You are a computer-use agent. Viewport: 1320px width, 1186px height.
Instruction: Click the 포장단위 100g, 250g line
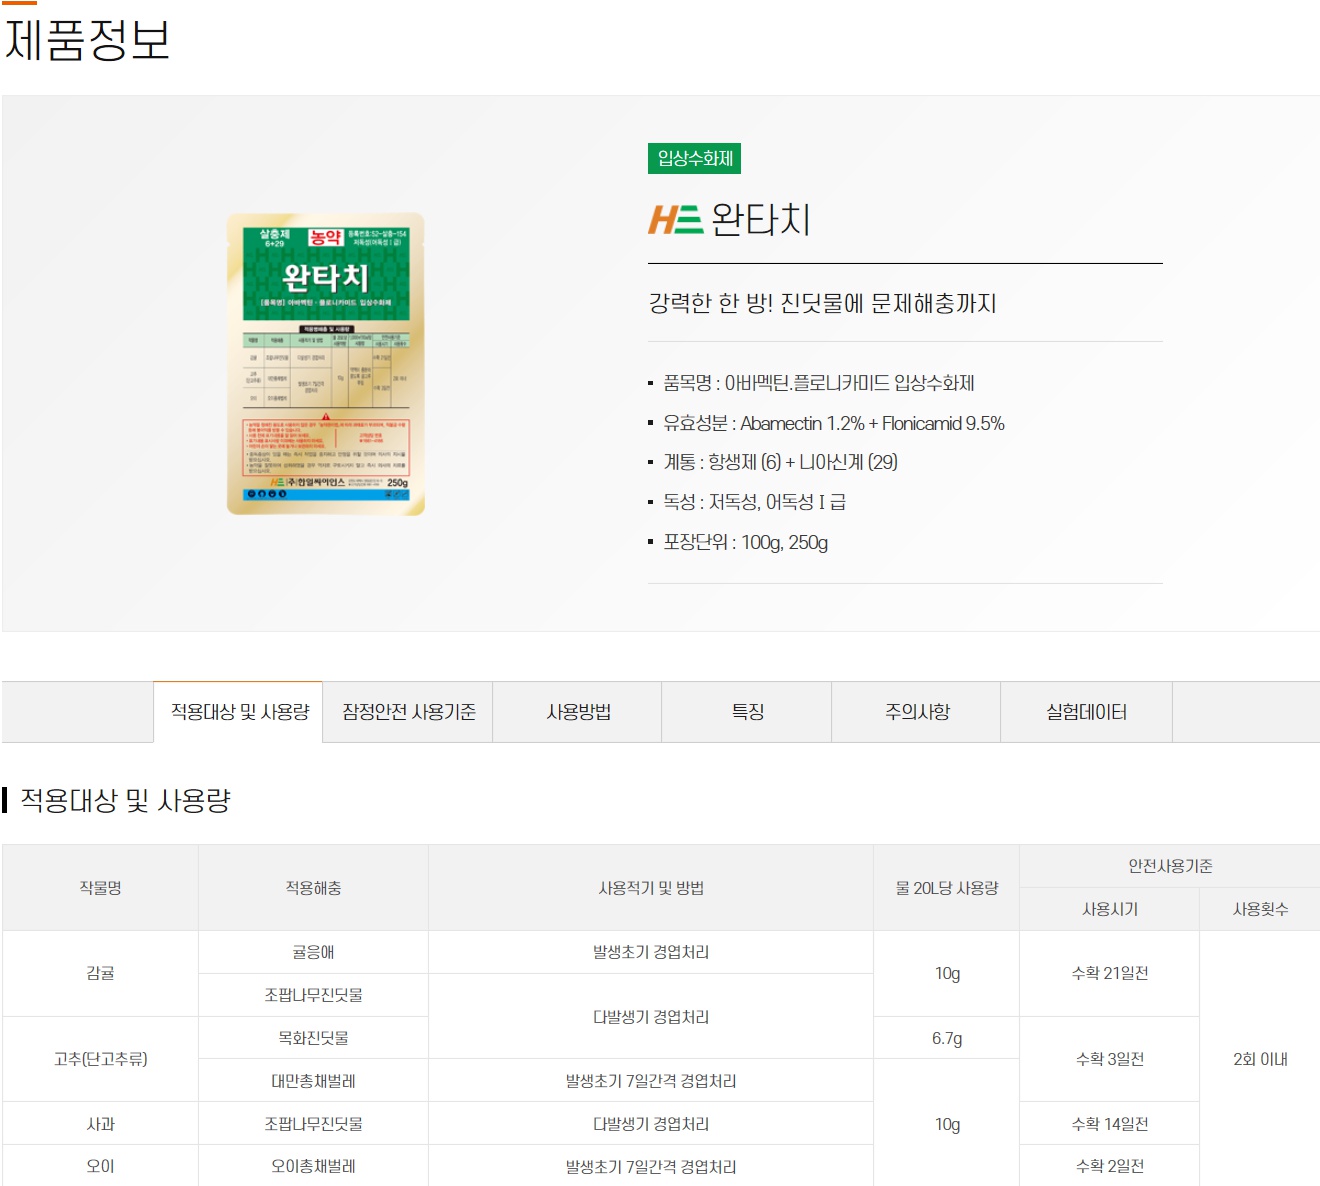point(746,542)
